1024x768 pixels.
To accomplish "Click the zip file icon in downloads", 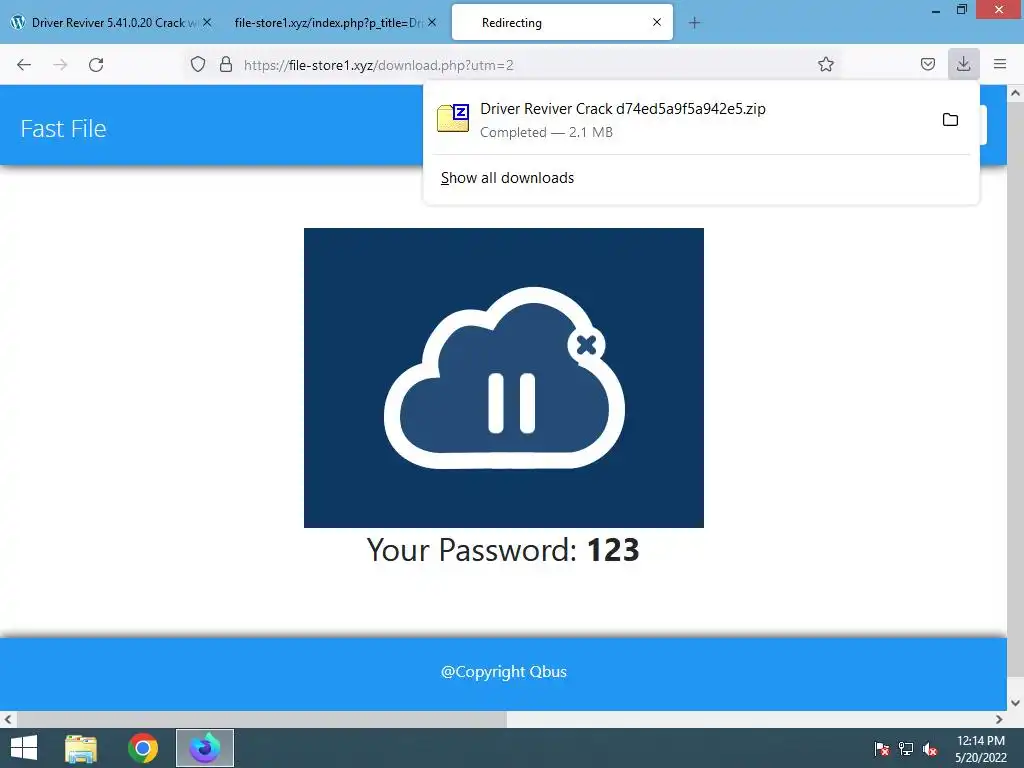I will pyautogui.click(x=453, y=118).
